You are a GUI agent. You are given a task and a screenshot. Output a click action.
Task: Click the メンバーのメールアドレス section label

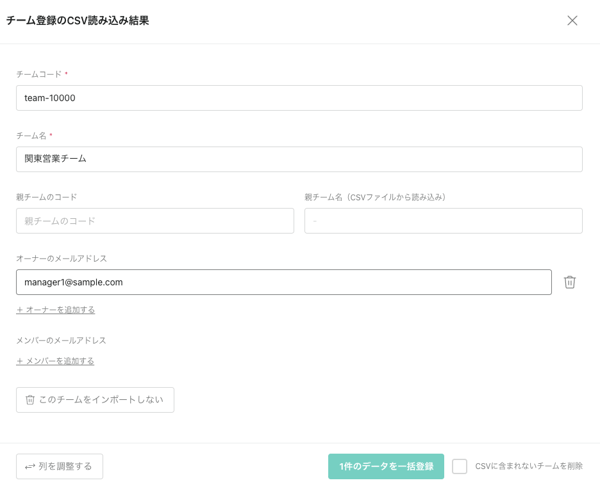click(x=61, y=340)
